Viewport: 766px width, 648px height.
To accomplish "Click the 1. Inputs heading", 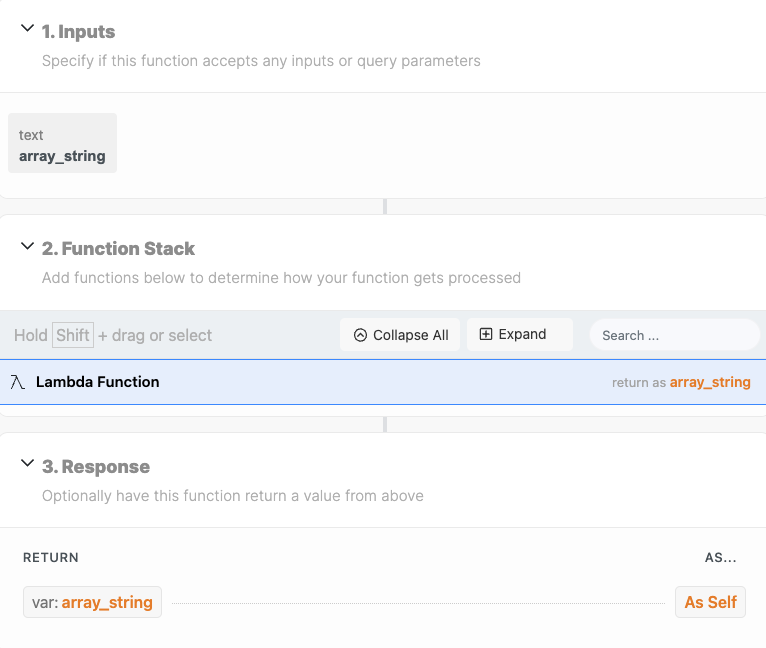I will click(78, 32).
